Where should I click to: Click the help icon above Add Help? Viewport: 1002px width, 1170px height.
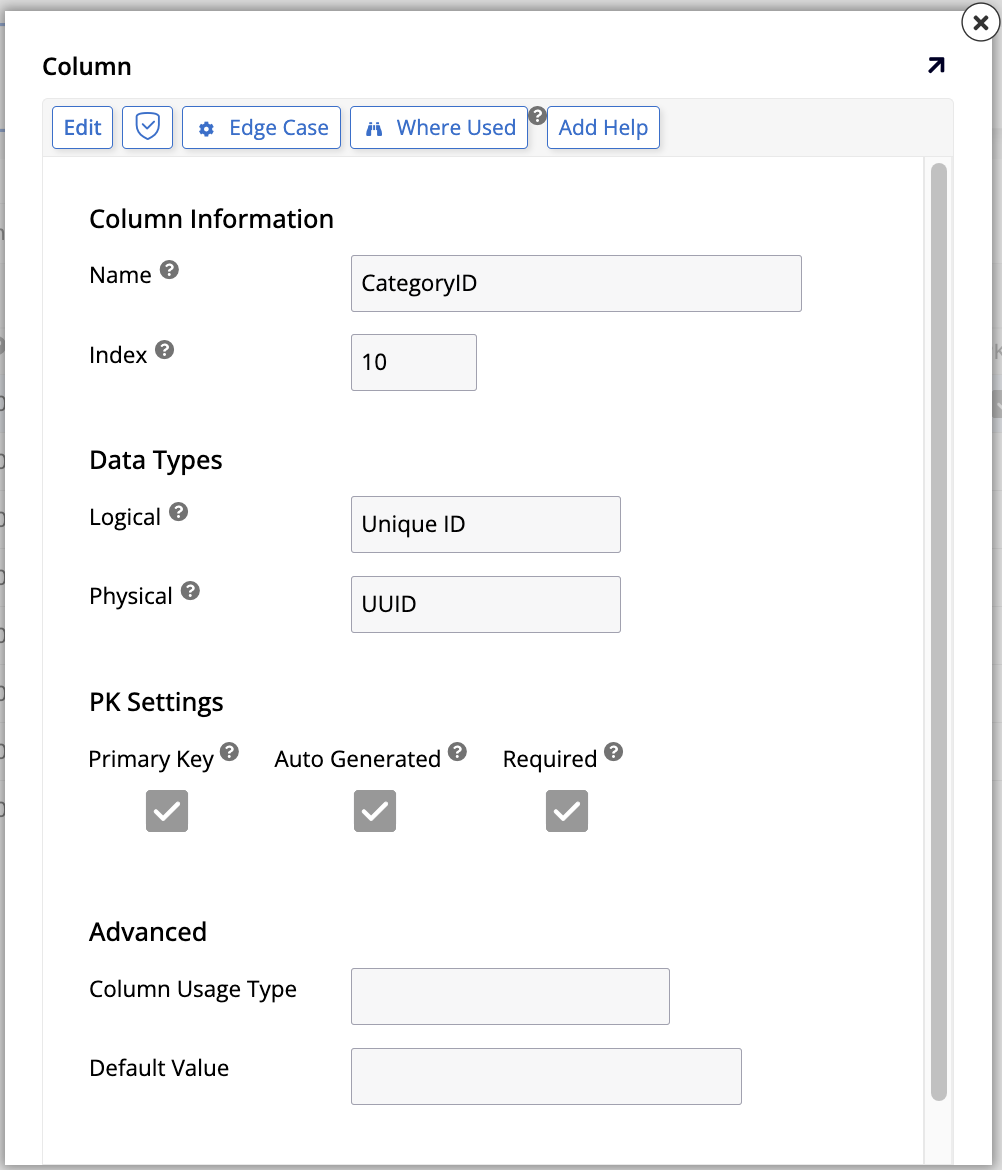point(538,116)
